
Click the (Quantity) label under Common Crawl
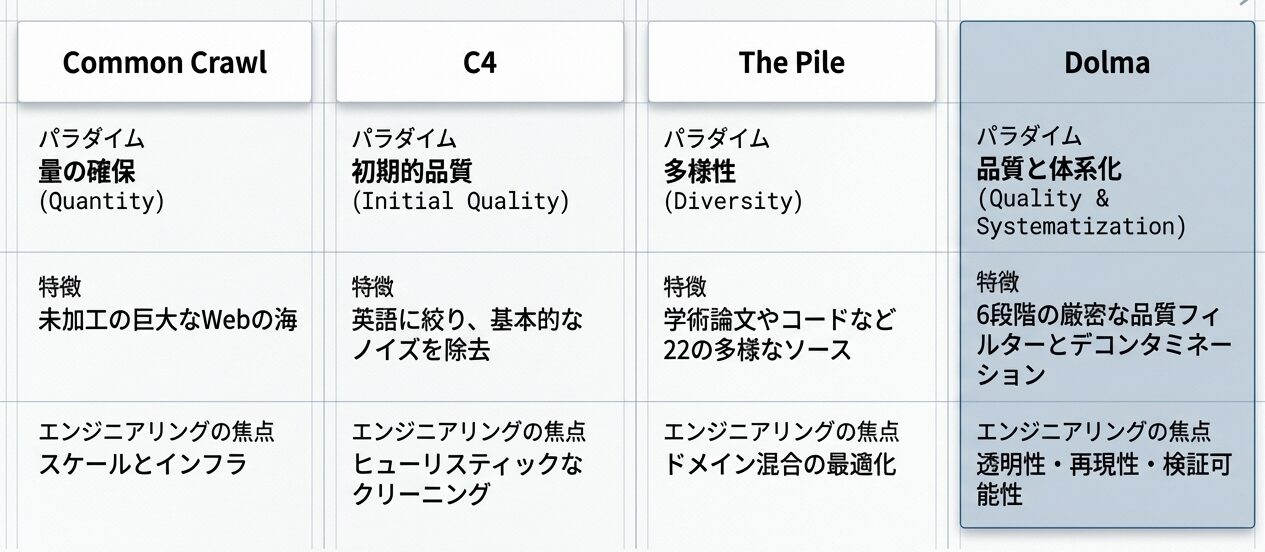(x=101, y=201)
